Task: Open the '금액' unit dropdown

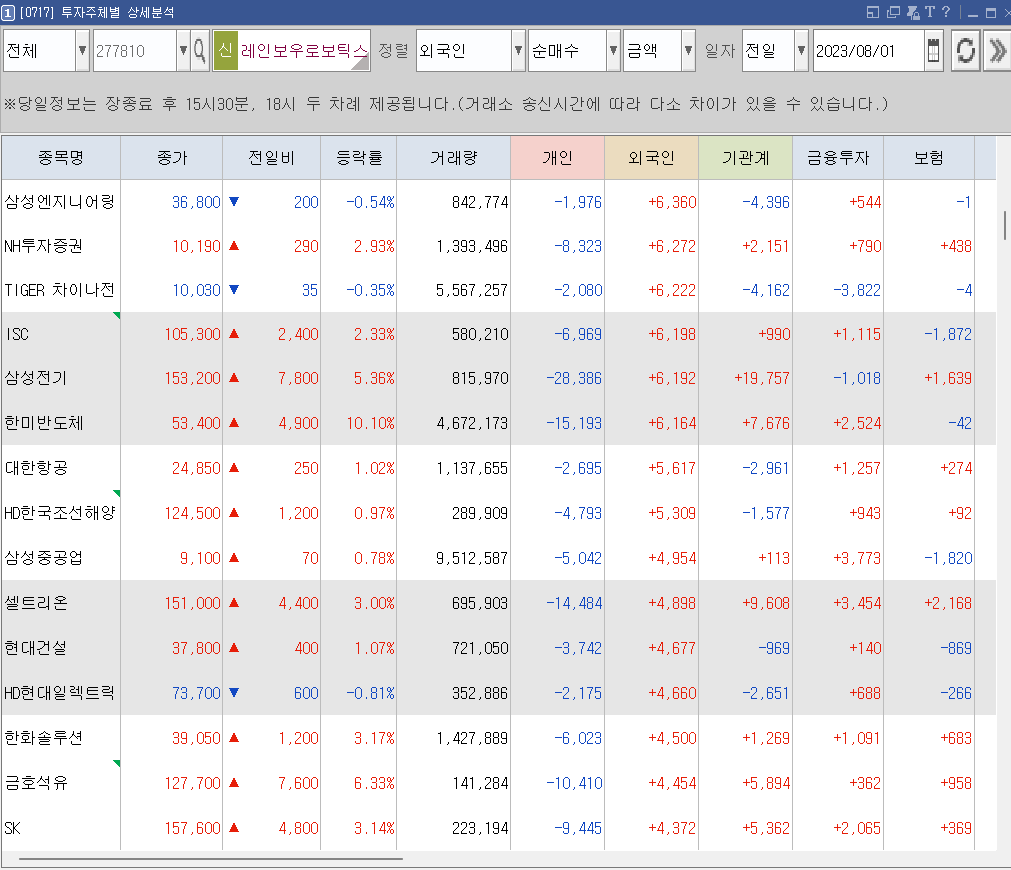Action: (x=689, y=50)
